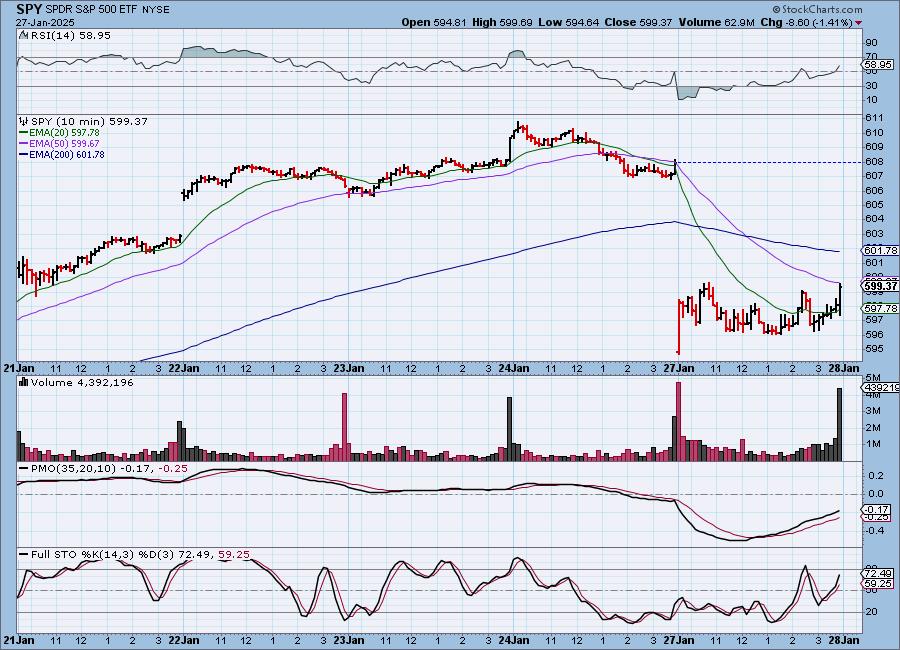Click the 0.2 level on the PMO axis
Screen dimensions: 900x650
[x=875, y=475]
